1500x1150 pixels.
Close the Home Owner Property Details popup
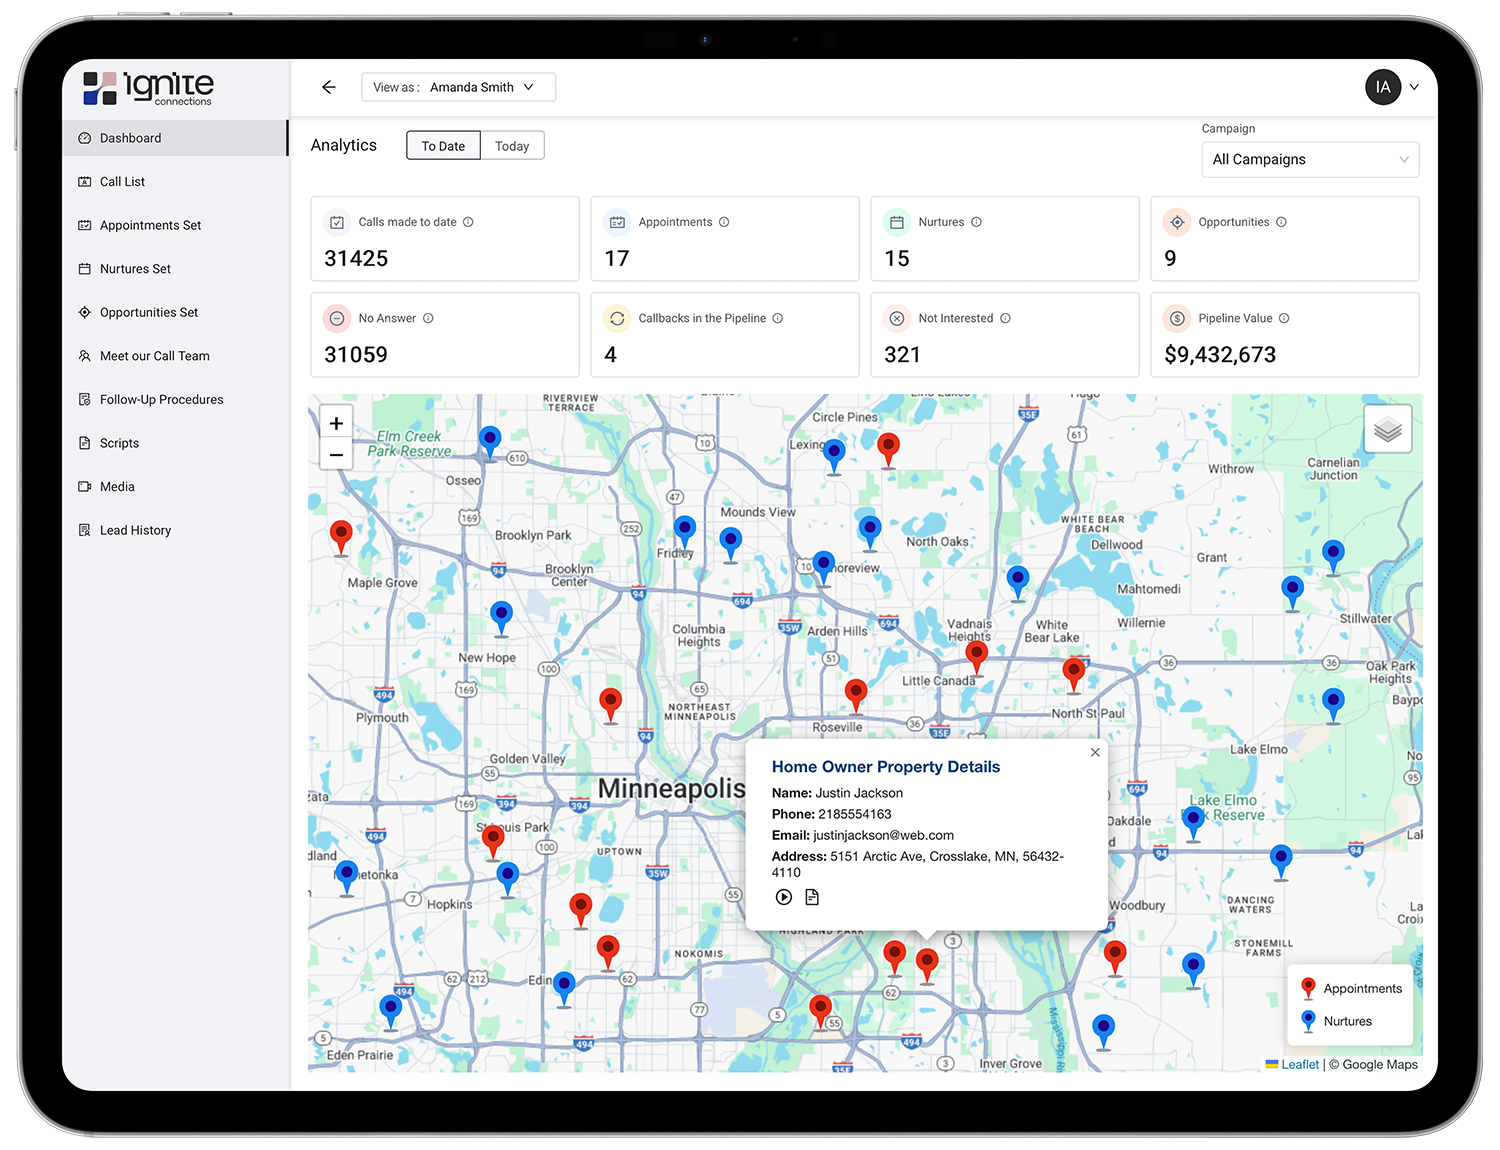pyautogui.click(x=1095, y=752)
